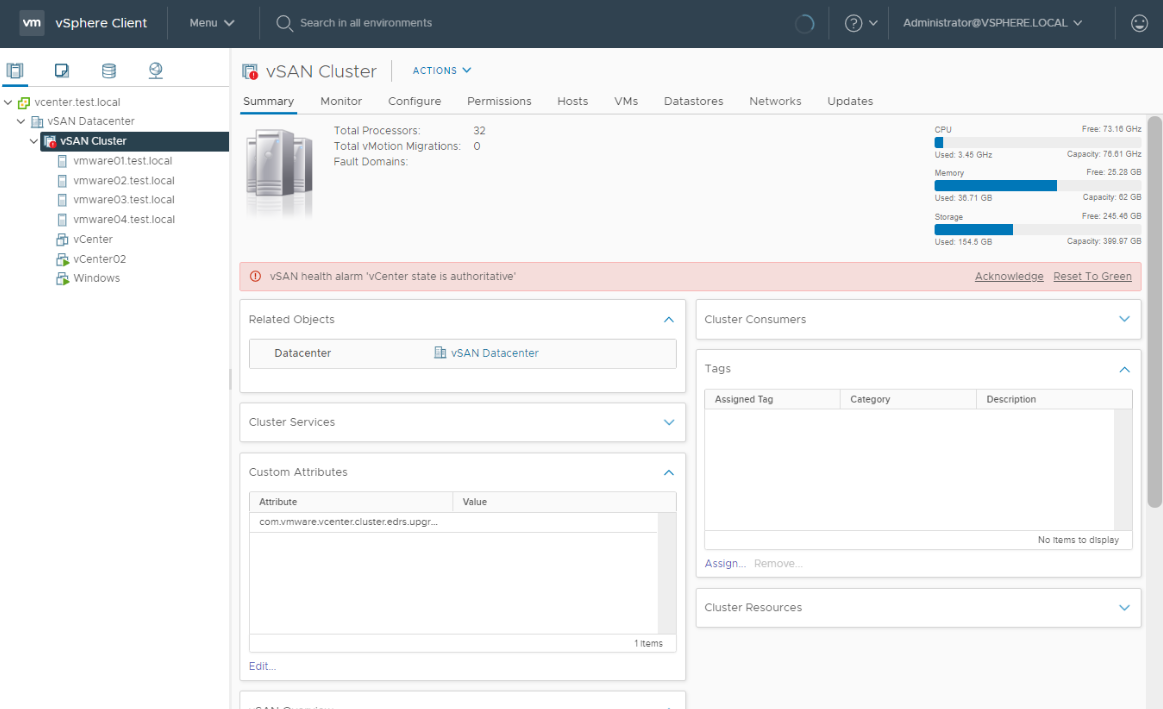
Task: Click the cluster icon beside the vSAN Cluster title
Action: click(x=250, y=71)
